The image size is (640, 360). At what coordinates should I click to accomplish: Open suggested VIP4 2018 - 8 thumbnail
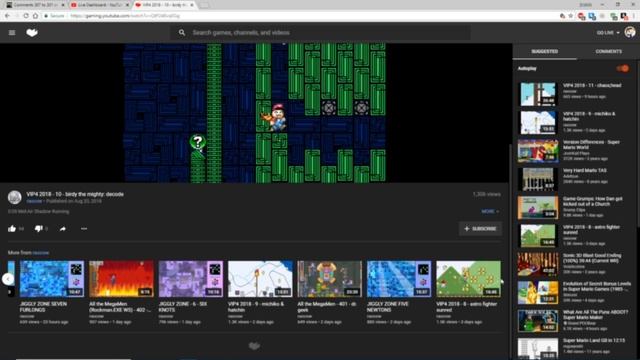click(x=538, y=236)
